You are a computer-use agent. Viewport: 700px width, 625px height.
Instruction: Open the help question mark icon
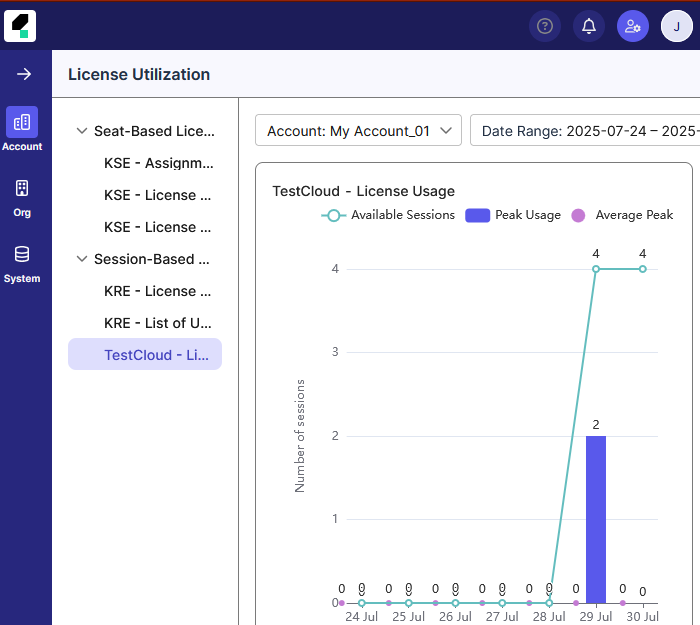tap(545, 26)
